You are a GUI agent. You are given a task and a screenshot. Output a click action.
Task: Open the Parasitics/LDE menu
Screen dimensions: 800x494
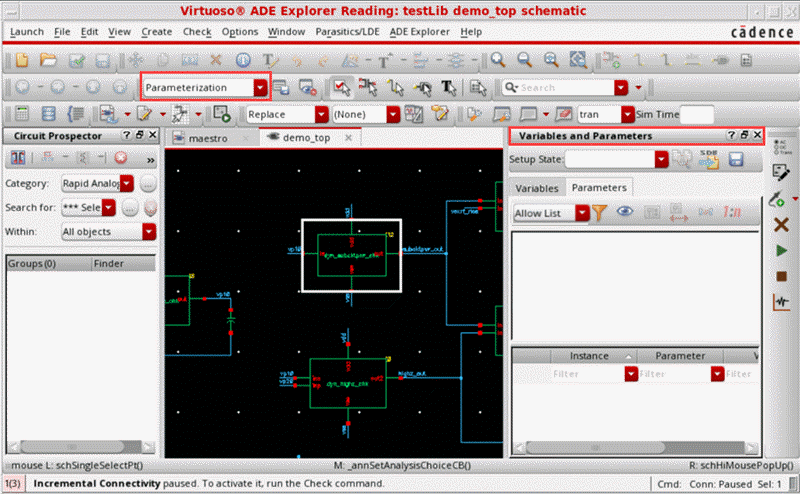coord(347,32)
